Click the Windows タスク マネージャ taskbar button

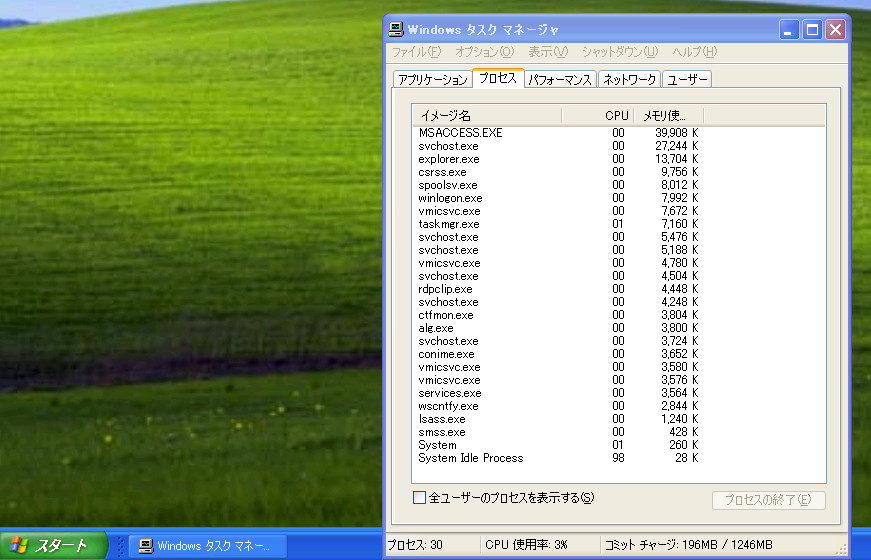(x=208, y=546)
